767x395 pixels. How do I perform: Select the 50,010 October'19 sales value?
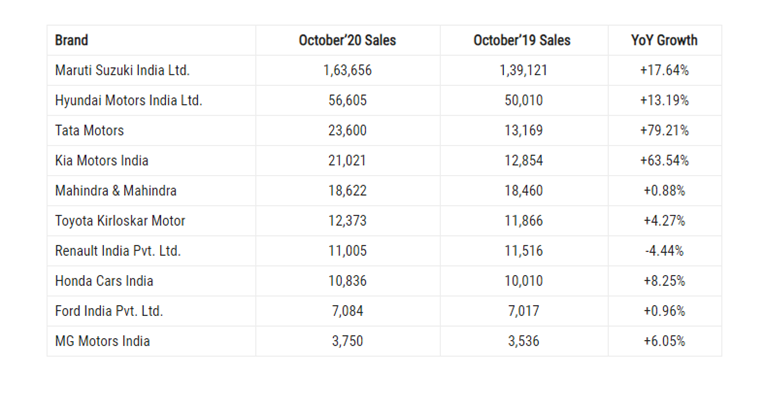(x=524, y=101)
